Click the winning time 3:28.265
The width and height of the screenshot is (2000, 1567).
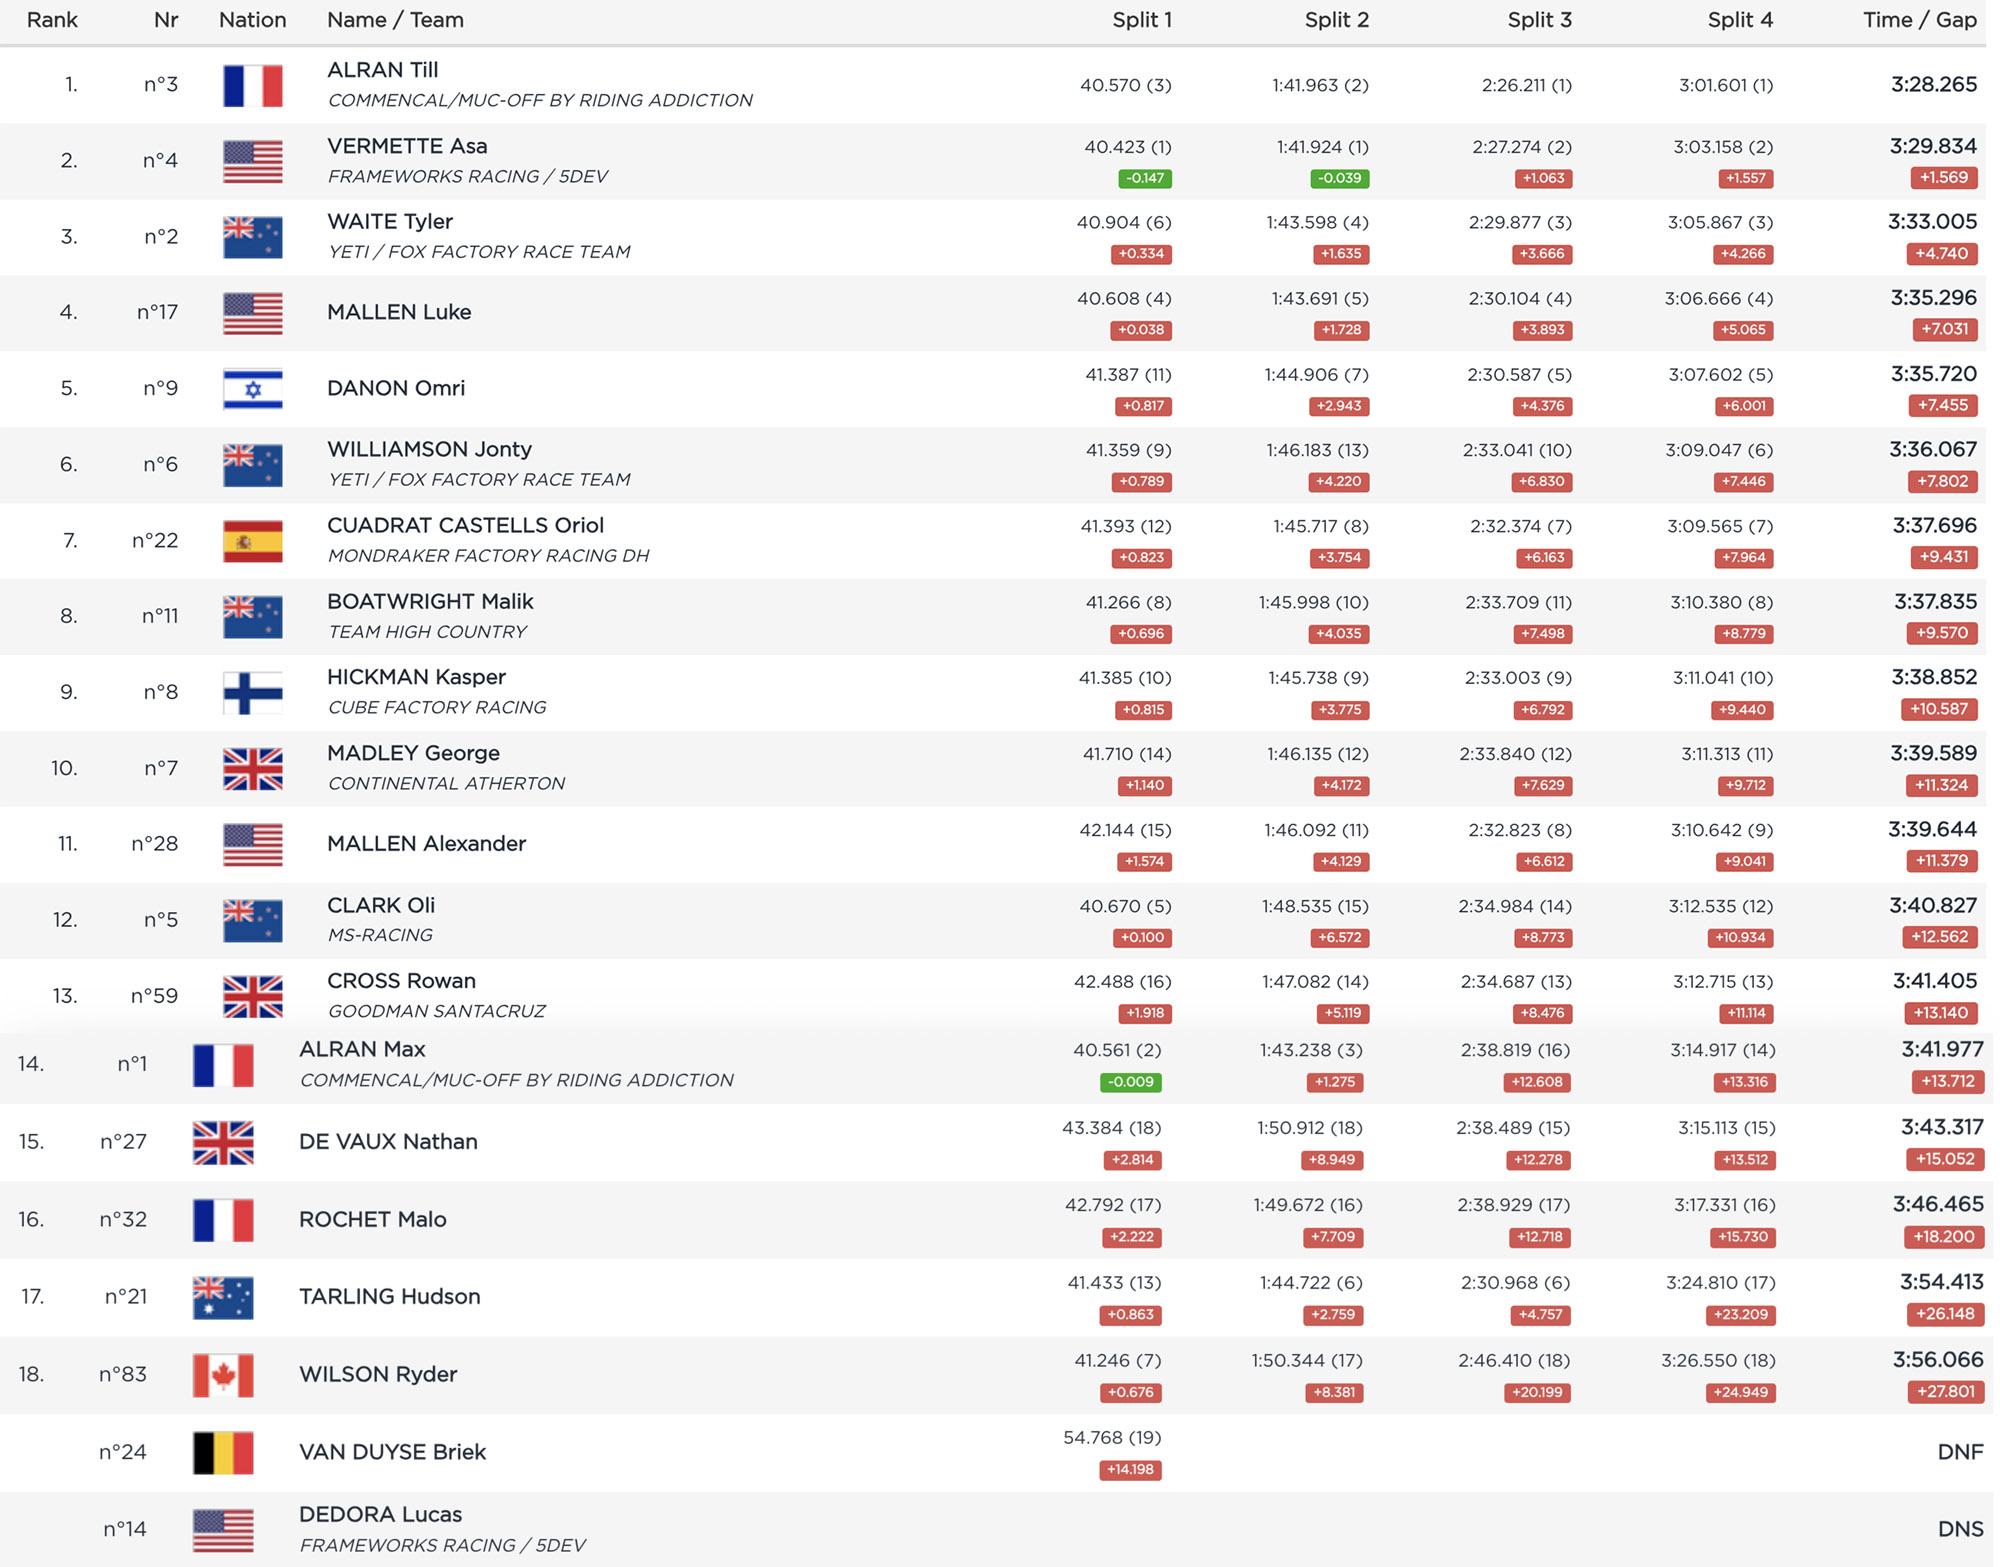[1933, 84]
